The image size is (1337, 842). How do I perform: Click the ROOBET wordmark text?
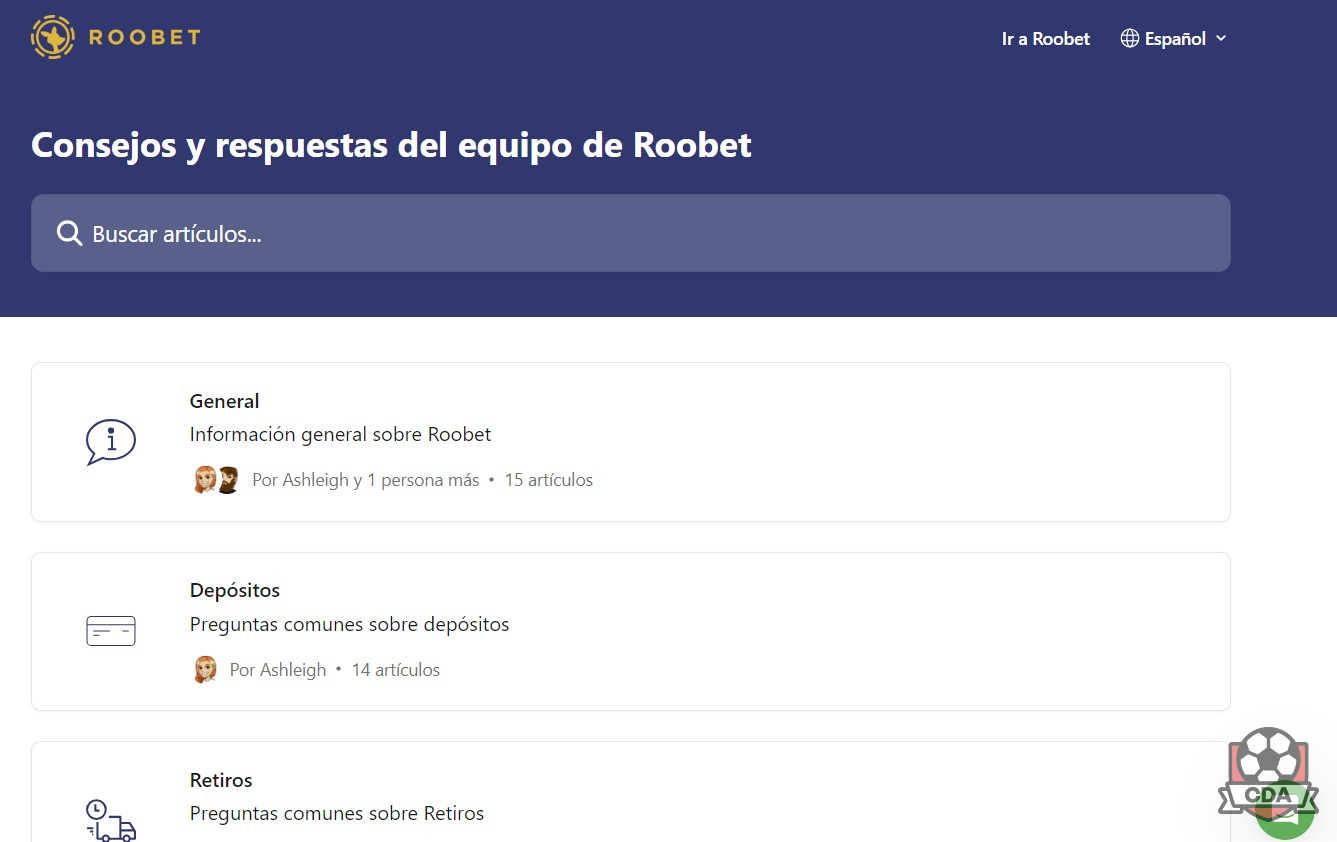tap(145, 38)
